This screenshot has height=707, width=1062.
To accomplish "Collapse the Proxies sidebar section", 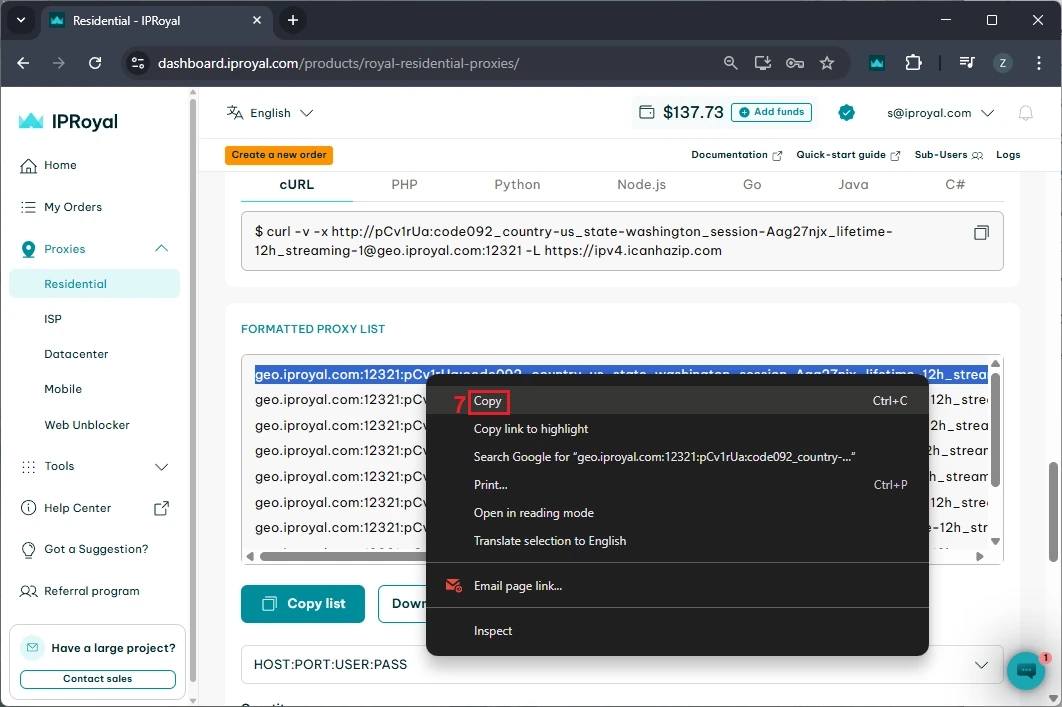I will point(161,249).
